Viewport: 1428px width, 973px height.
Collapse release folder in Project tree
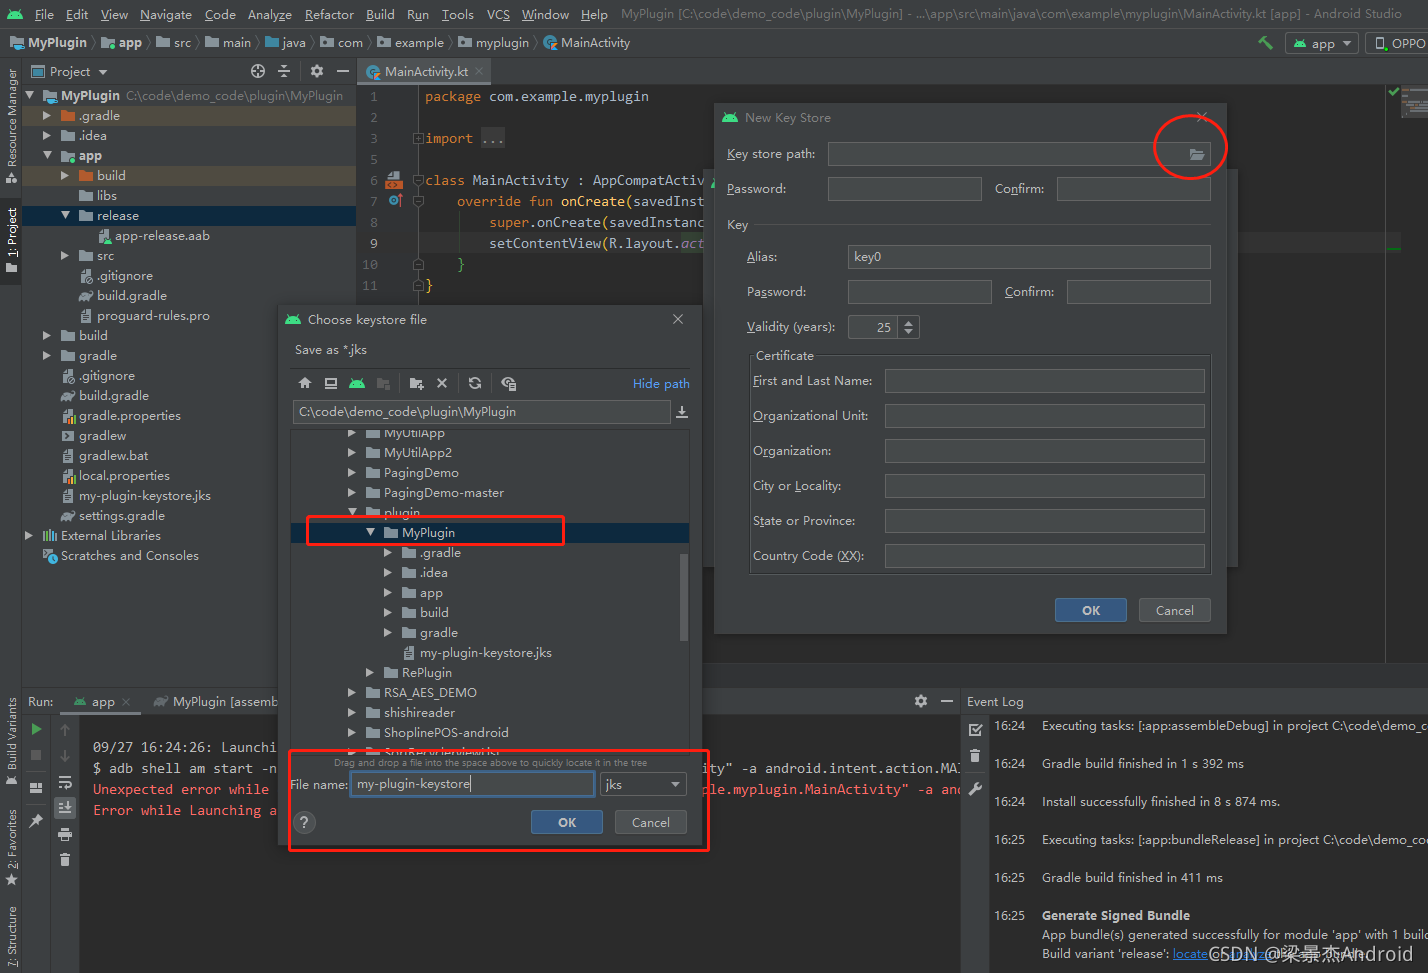tap(65, 215)
